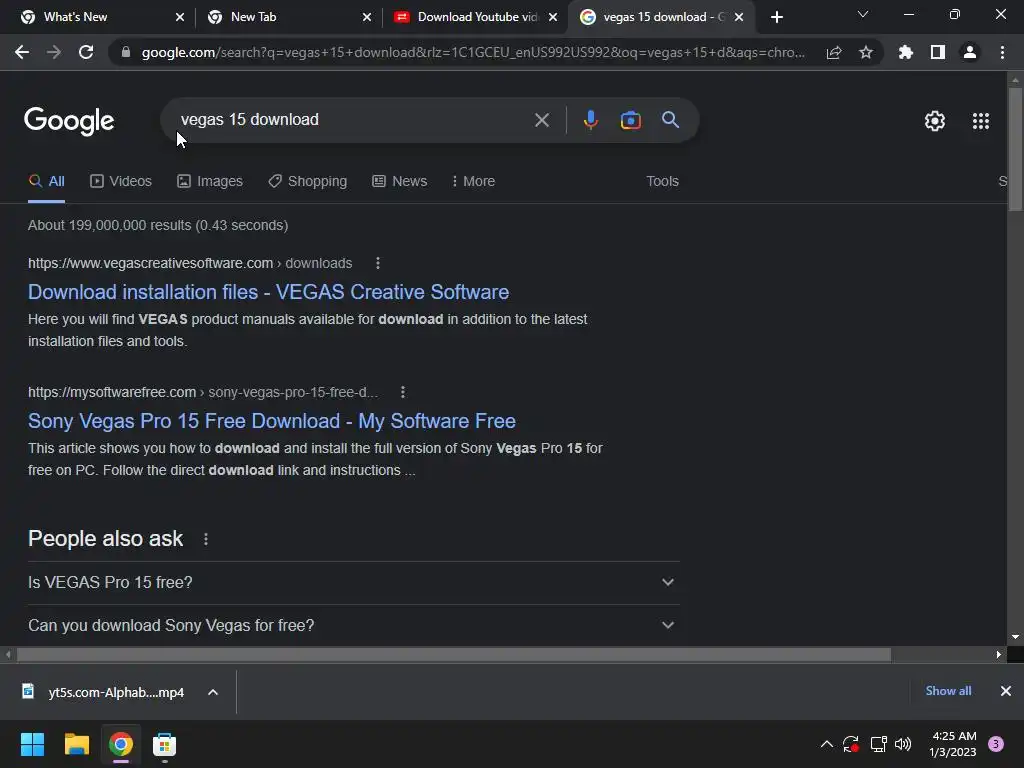
Task: Click the Google logo
Action: pos(69,121)
